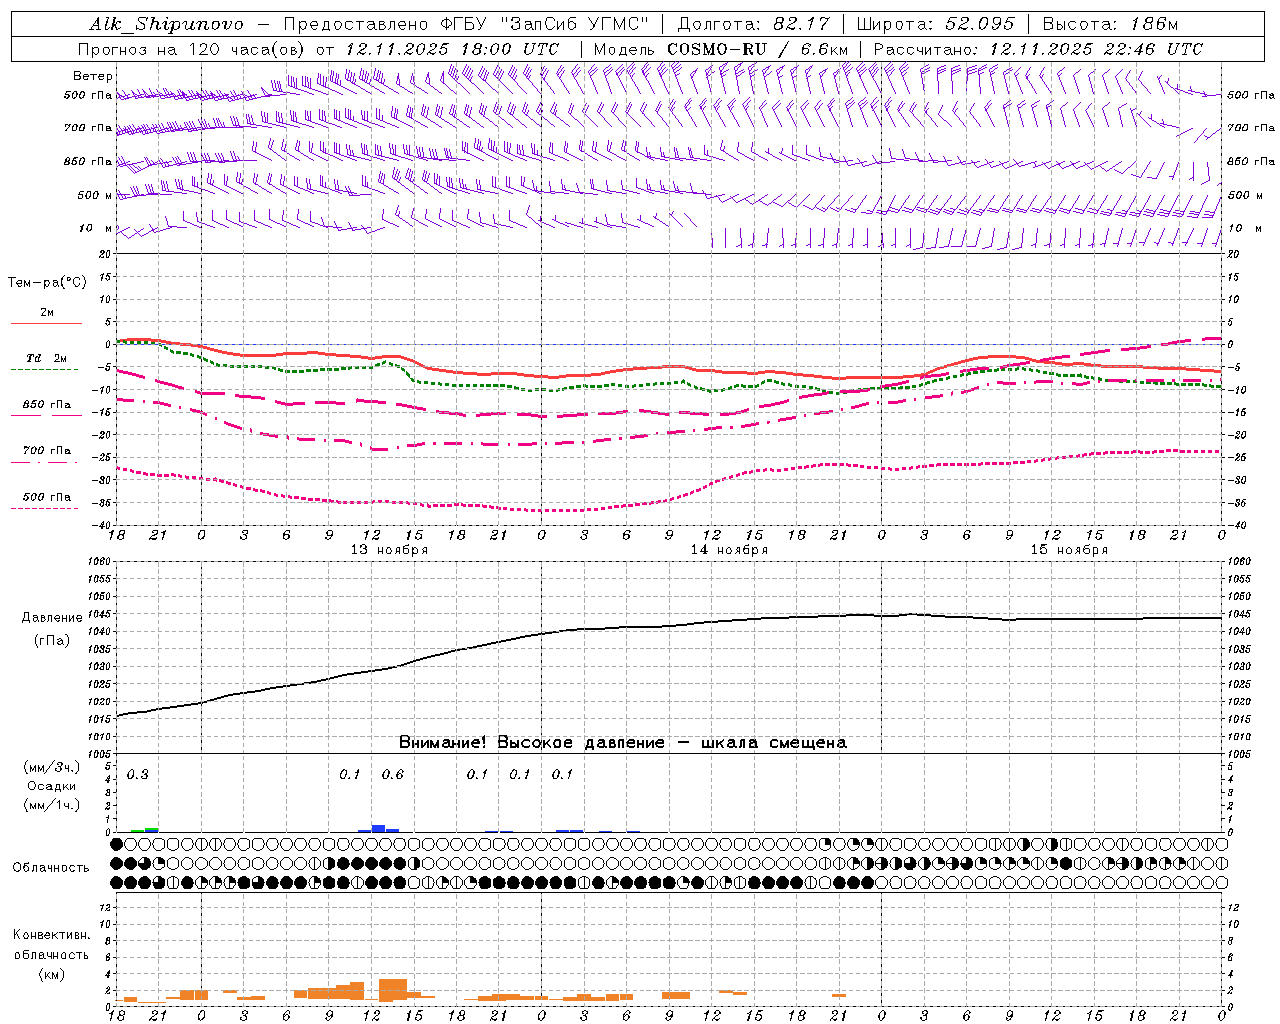
Task: Click the 13 ноября date label
Action: coord(389,550)
